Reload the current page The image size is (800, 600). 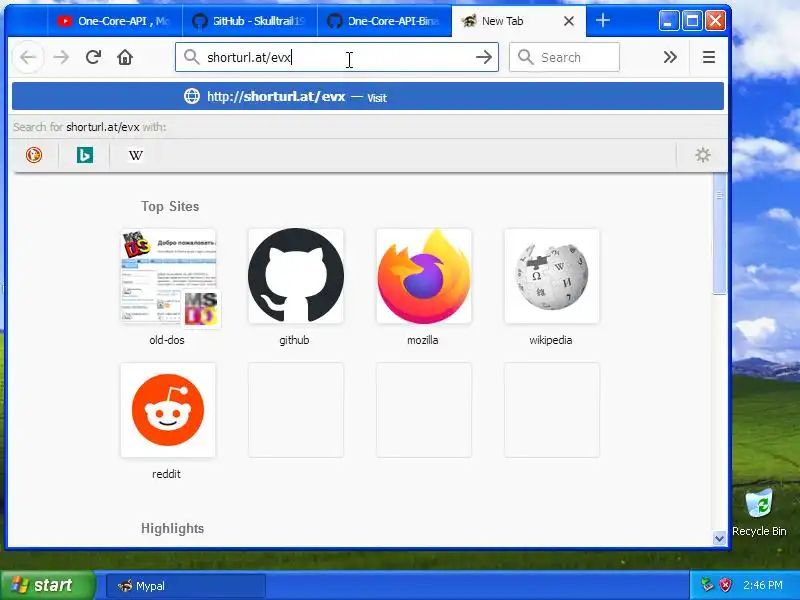pyautogui.click(x=93, y=57)
